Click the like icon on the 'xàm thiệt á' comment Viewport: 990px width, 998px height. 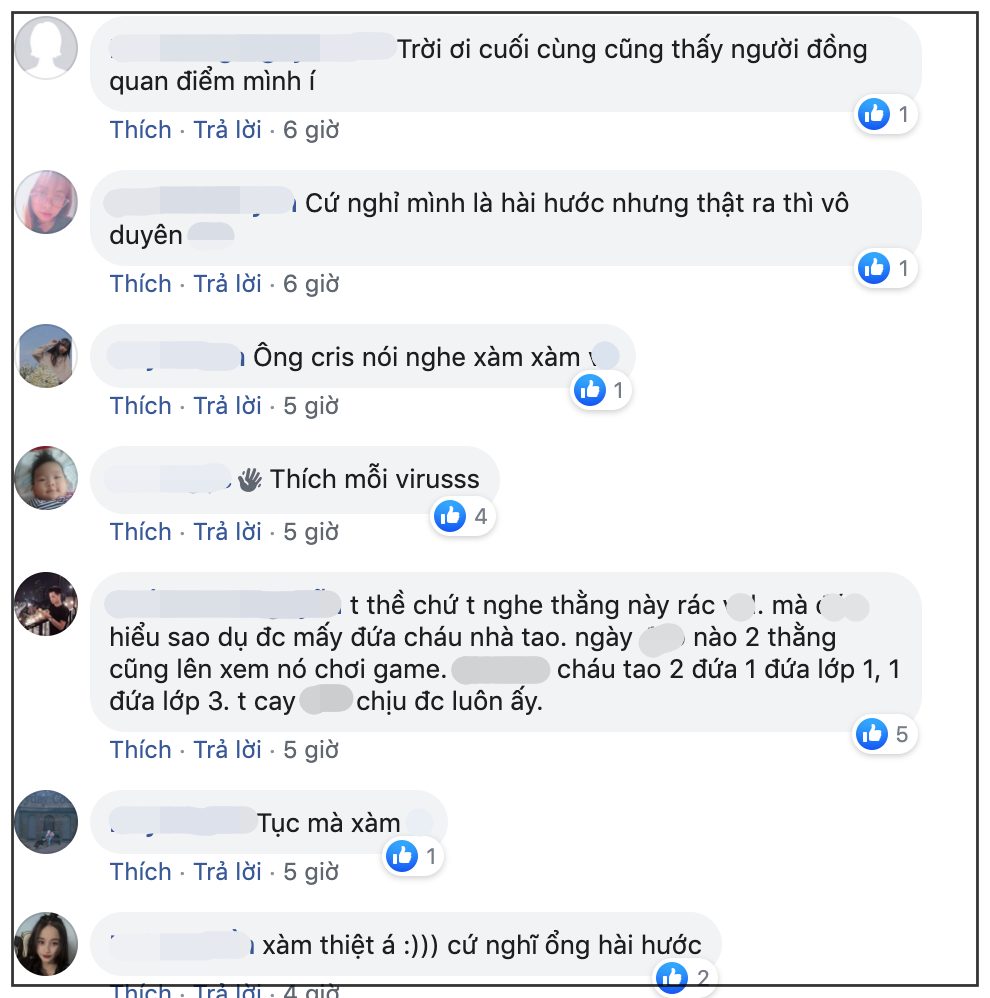point(672,978)
